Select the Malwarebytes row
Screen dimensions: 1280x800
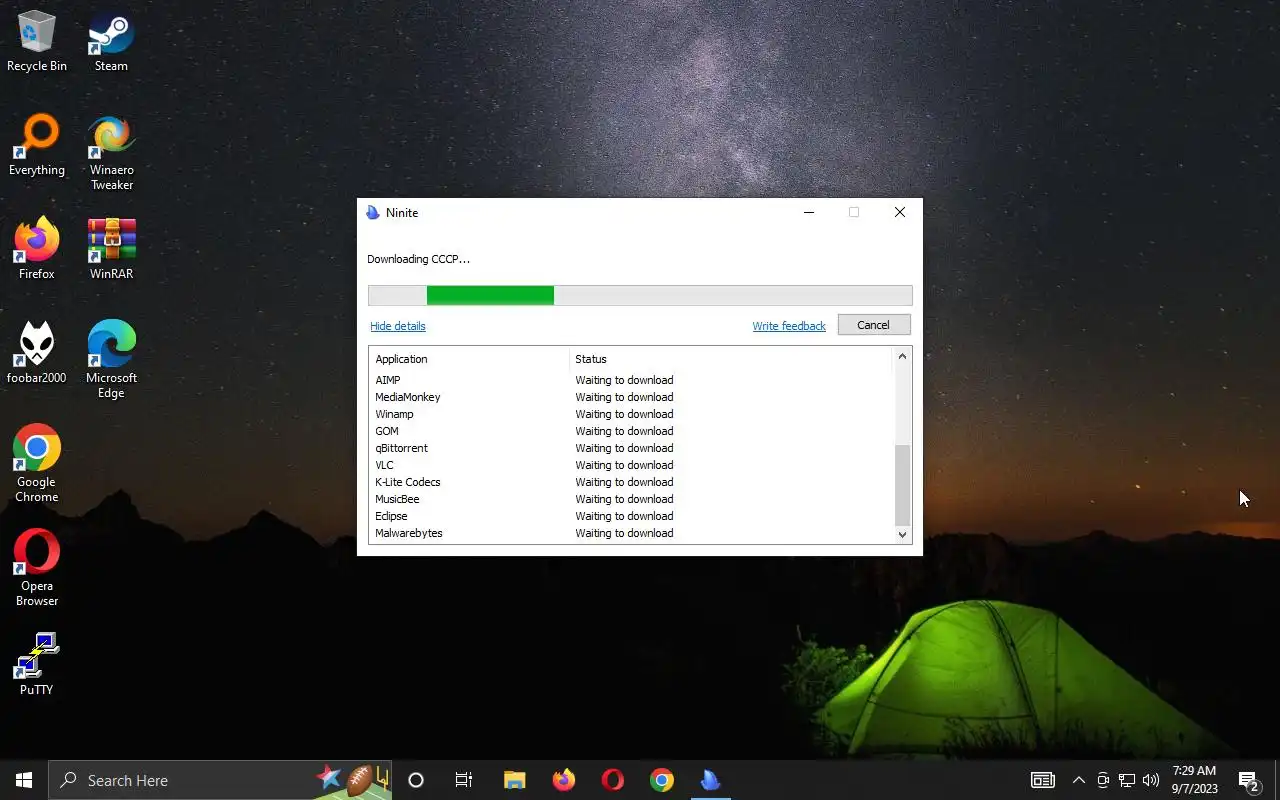tap(630, 533)
